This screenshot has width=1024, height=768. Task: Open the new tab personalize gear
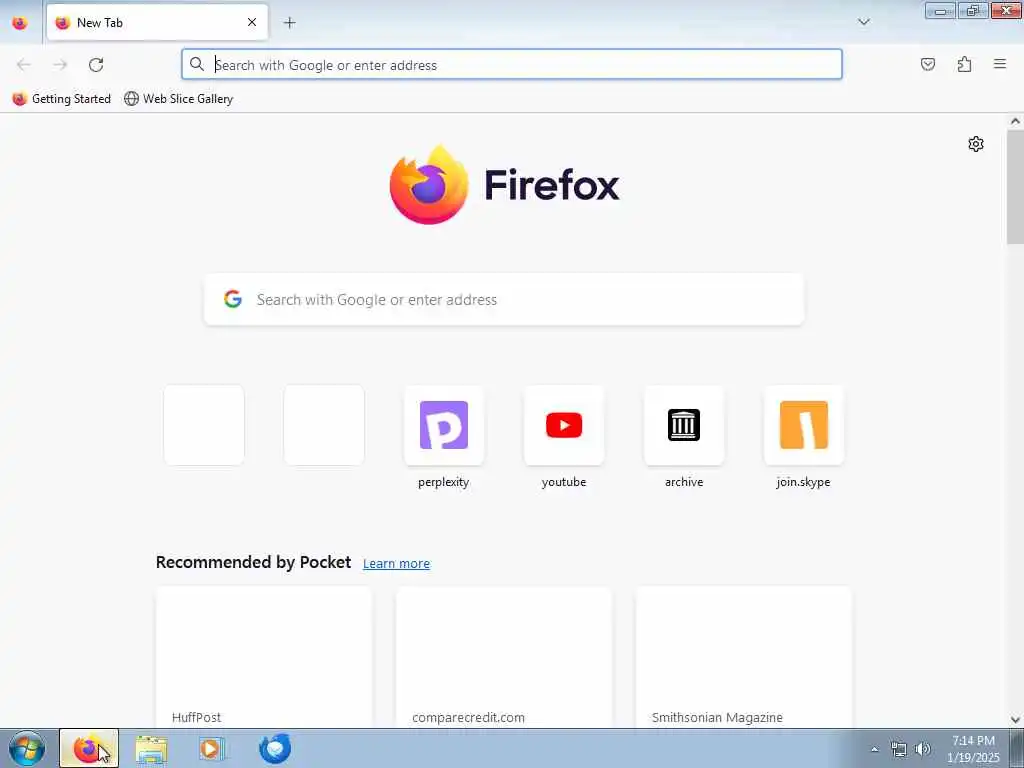(x=976, y=144)
